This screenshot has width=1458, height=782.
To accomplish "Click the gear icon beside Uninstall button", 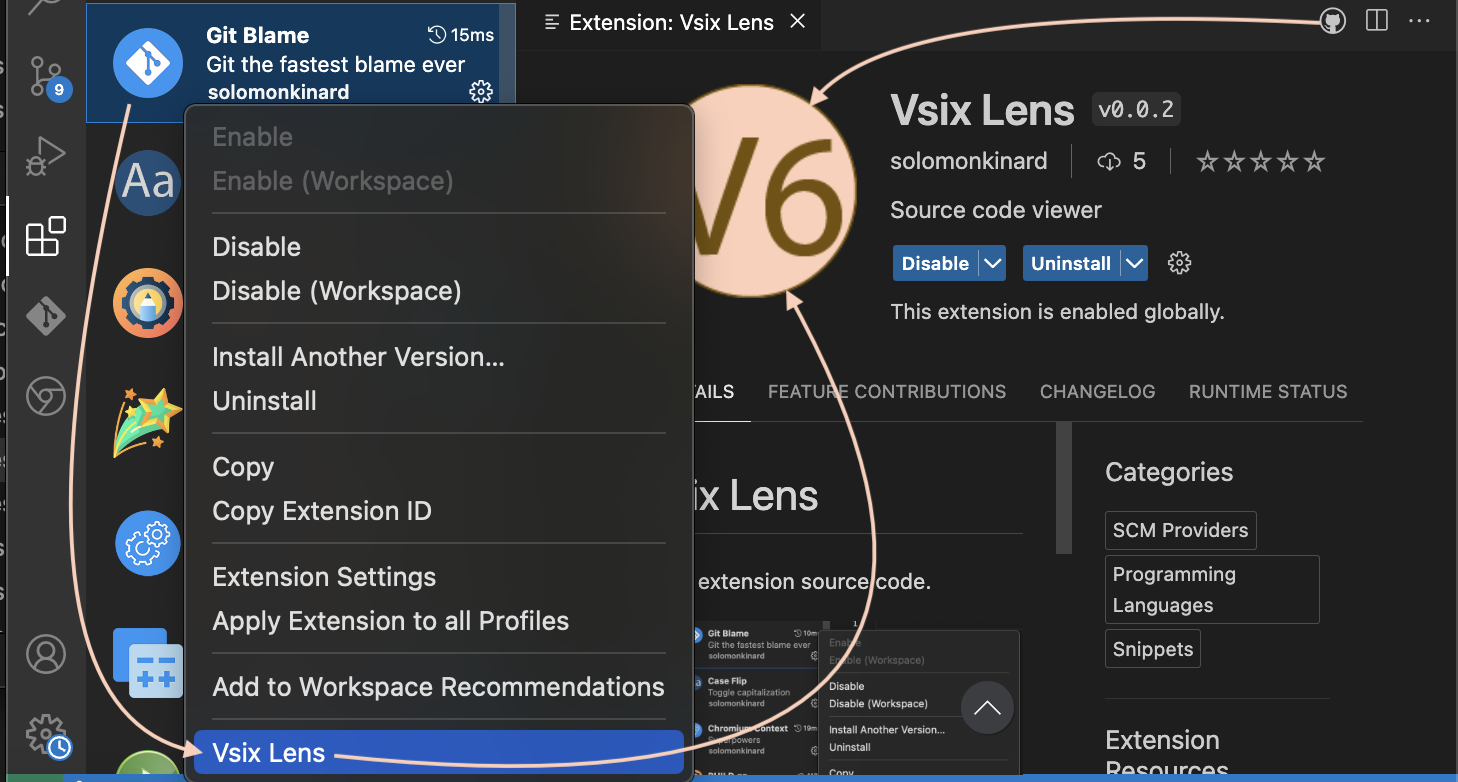I will coord(1180,263).
